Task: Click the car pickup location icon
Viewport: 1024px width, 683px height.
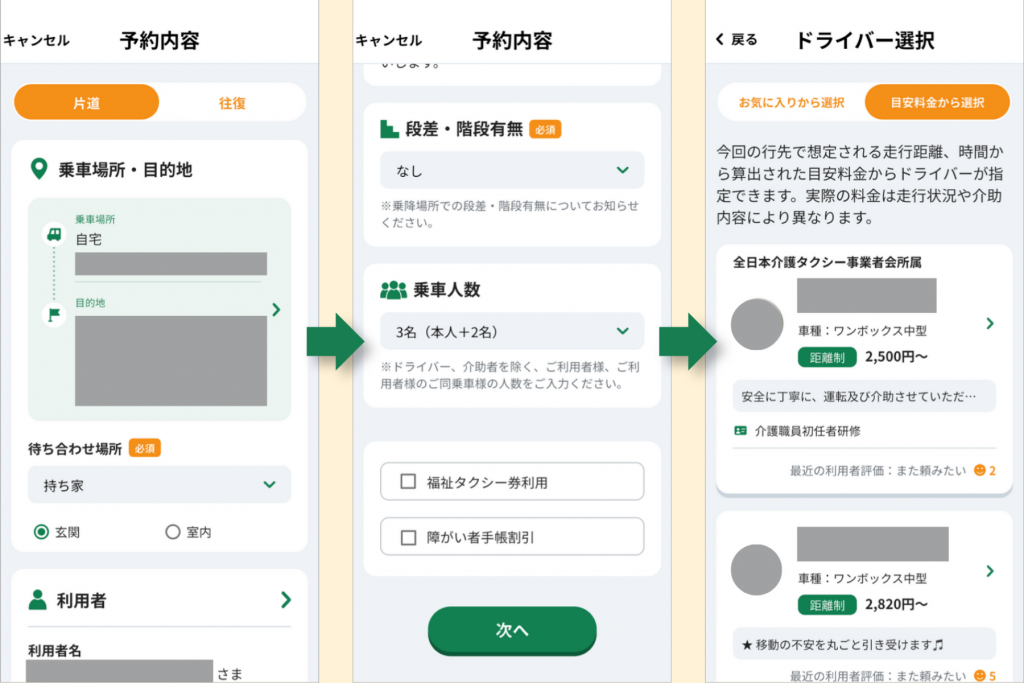Action: tap(54, 234)
